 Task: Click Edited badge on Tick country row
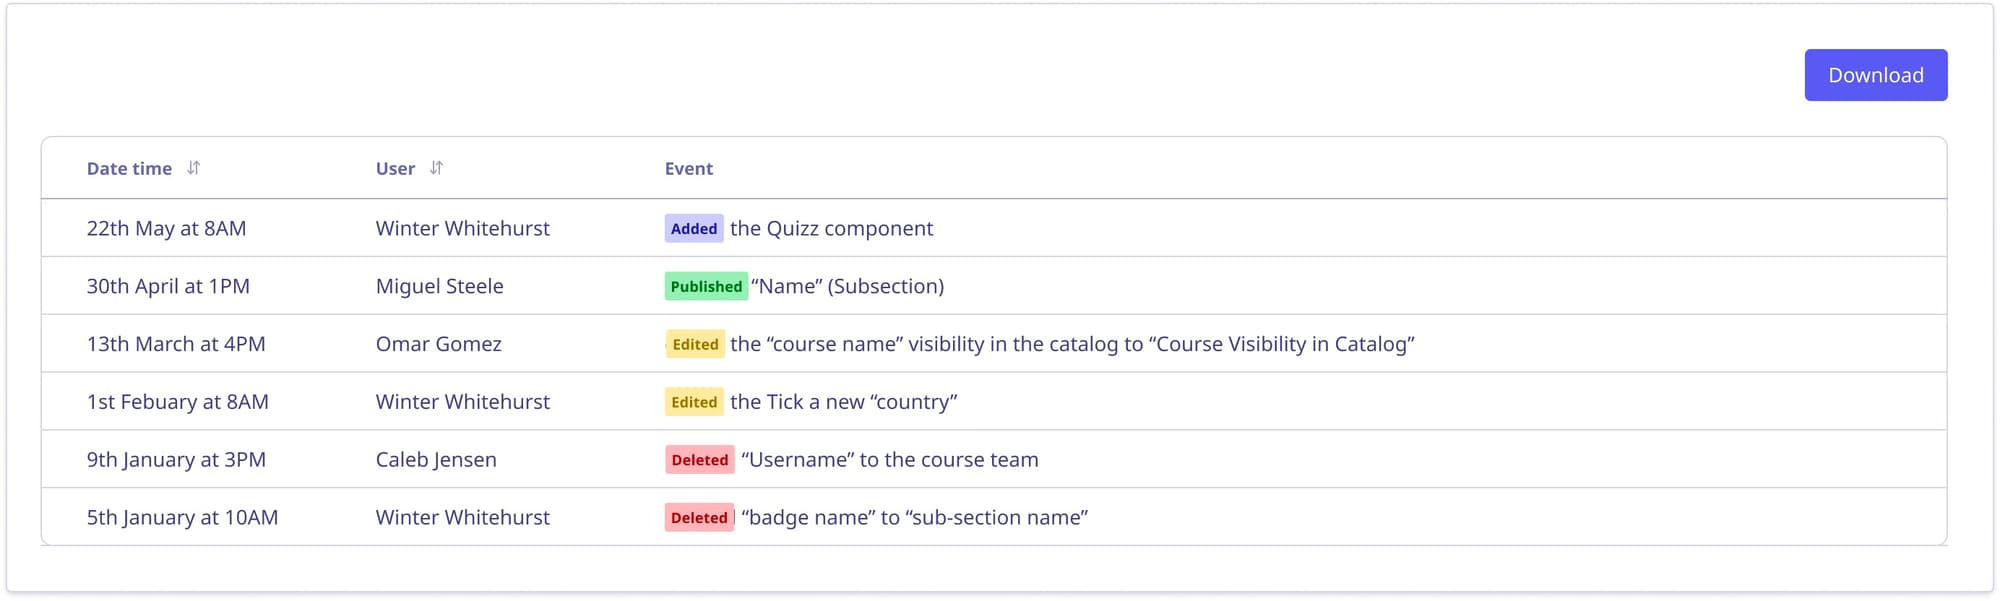[694, 403]
